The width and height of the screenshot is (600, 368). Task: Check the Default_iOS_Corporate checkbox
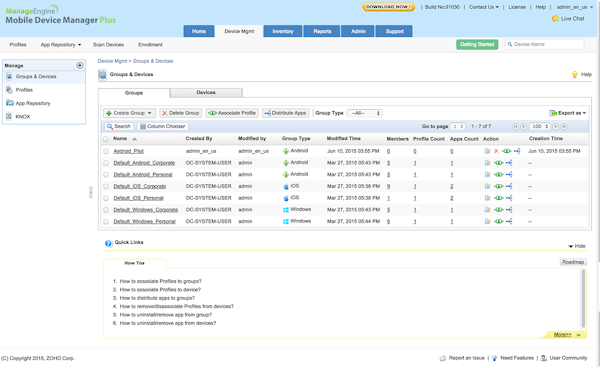[106, 186]
